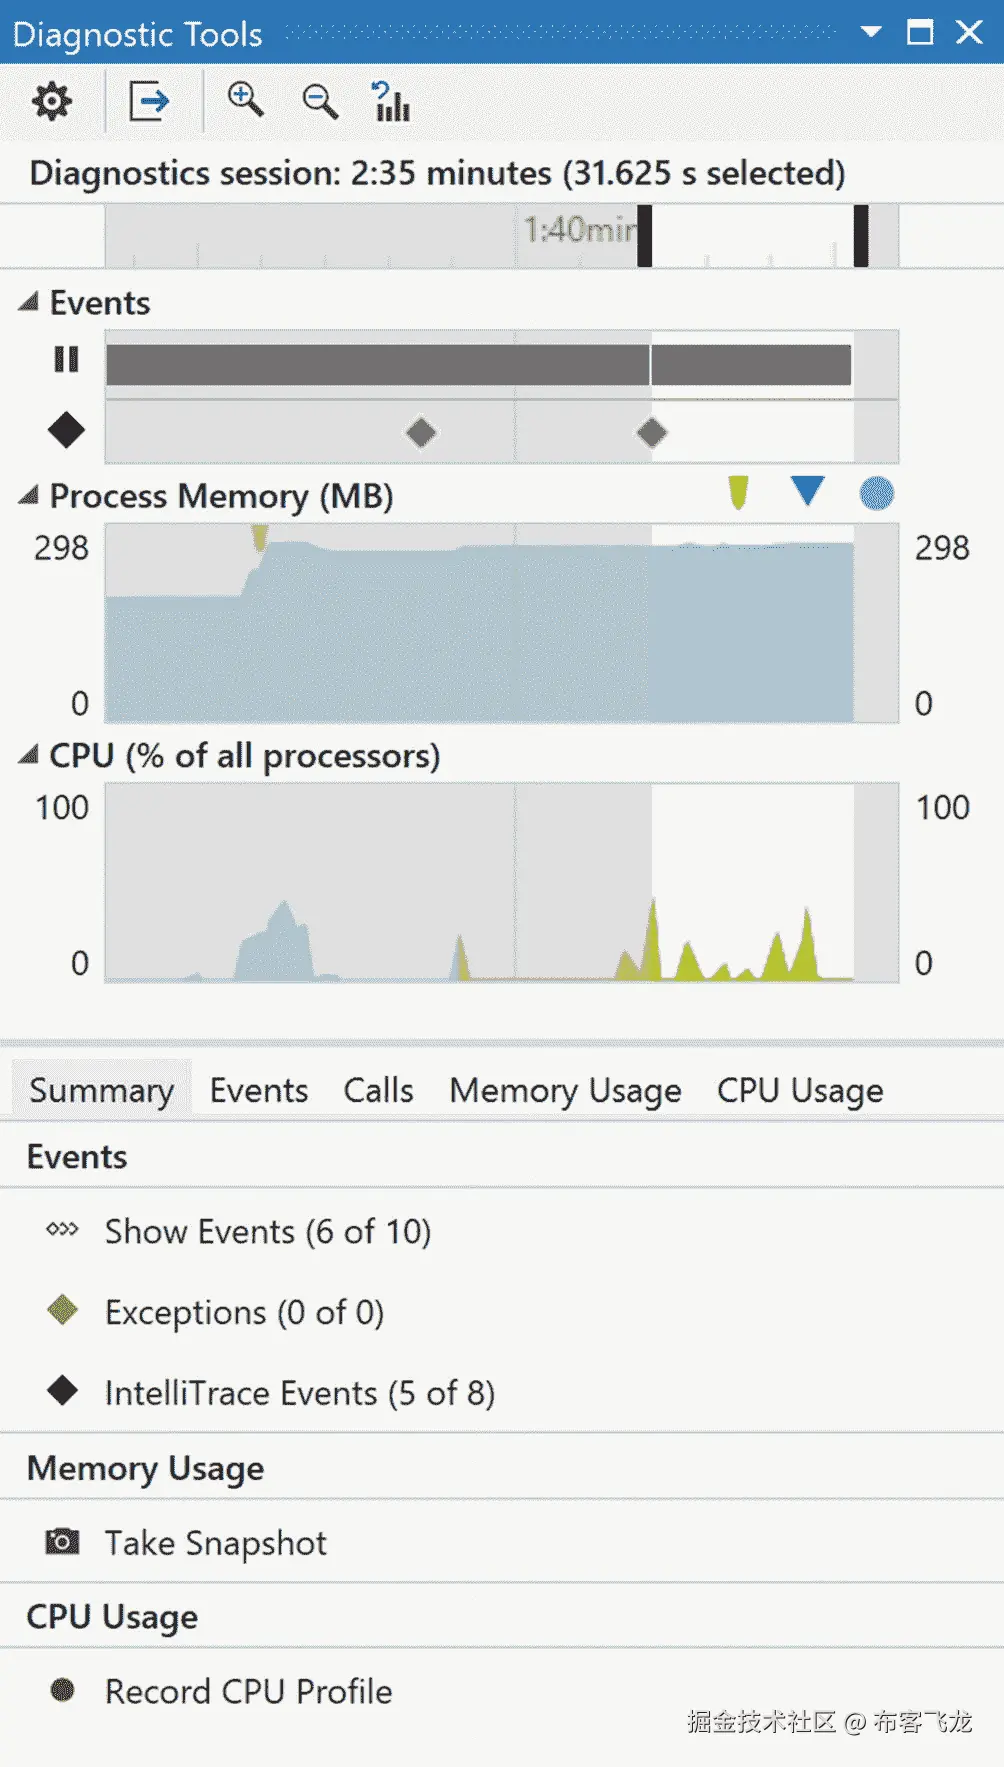
Task: Collapse the Process Memory graph
Action: point(29,495)
